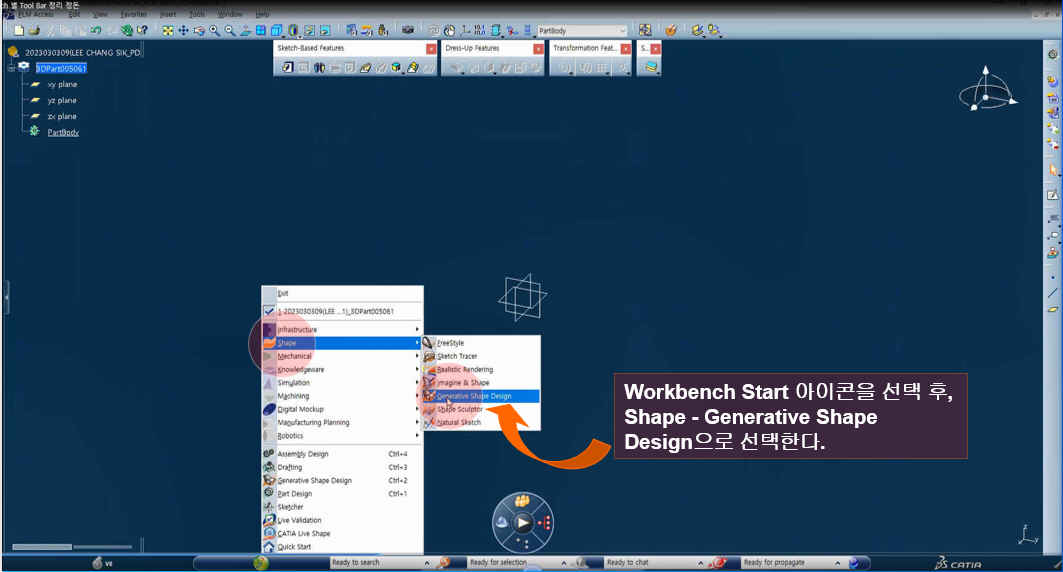Open the PartBody combo box in toolbar
The height and width of the screenshot is (572, 1063).
[582, 30]
